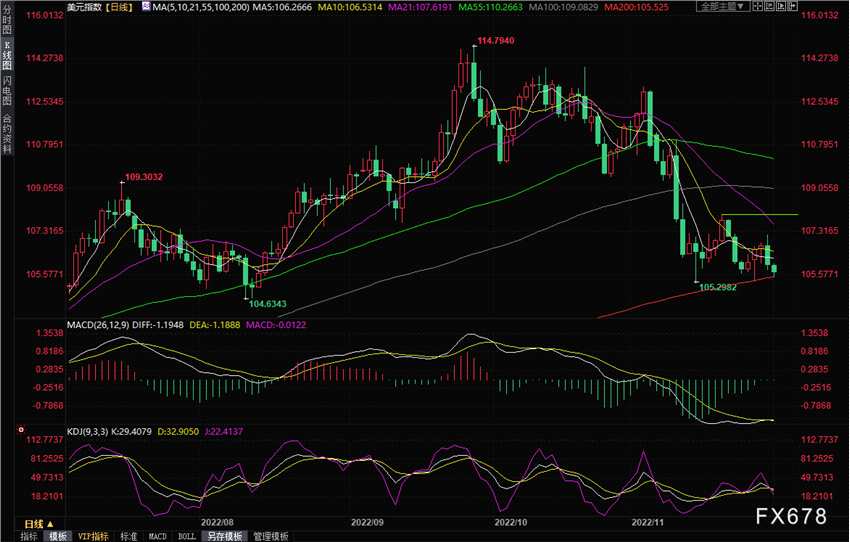Select the K线图 side tab
850x542 pixels.
click(x=7, y=55)
